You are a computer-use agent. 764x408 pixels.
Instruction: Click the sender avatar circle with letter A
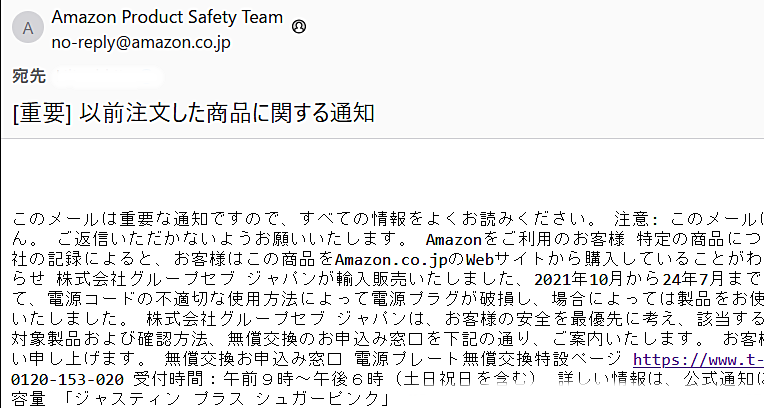tap(27, 29)
